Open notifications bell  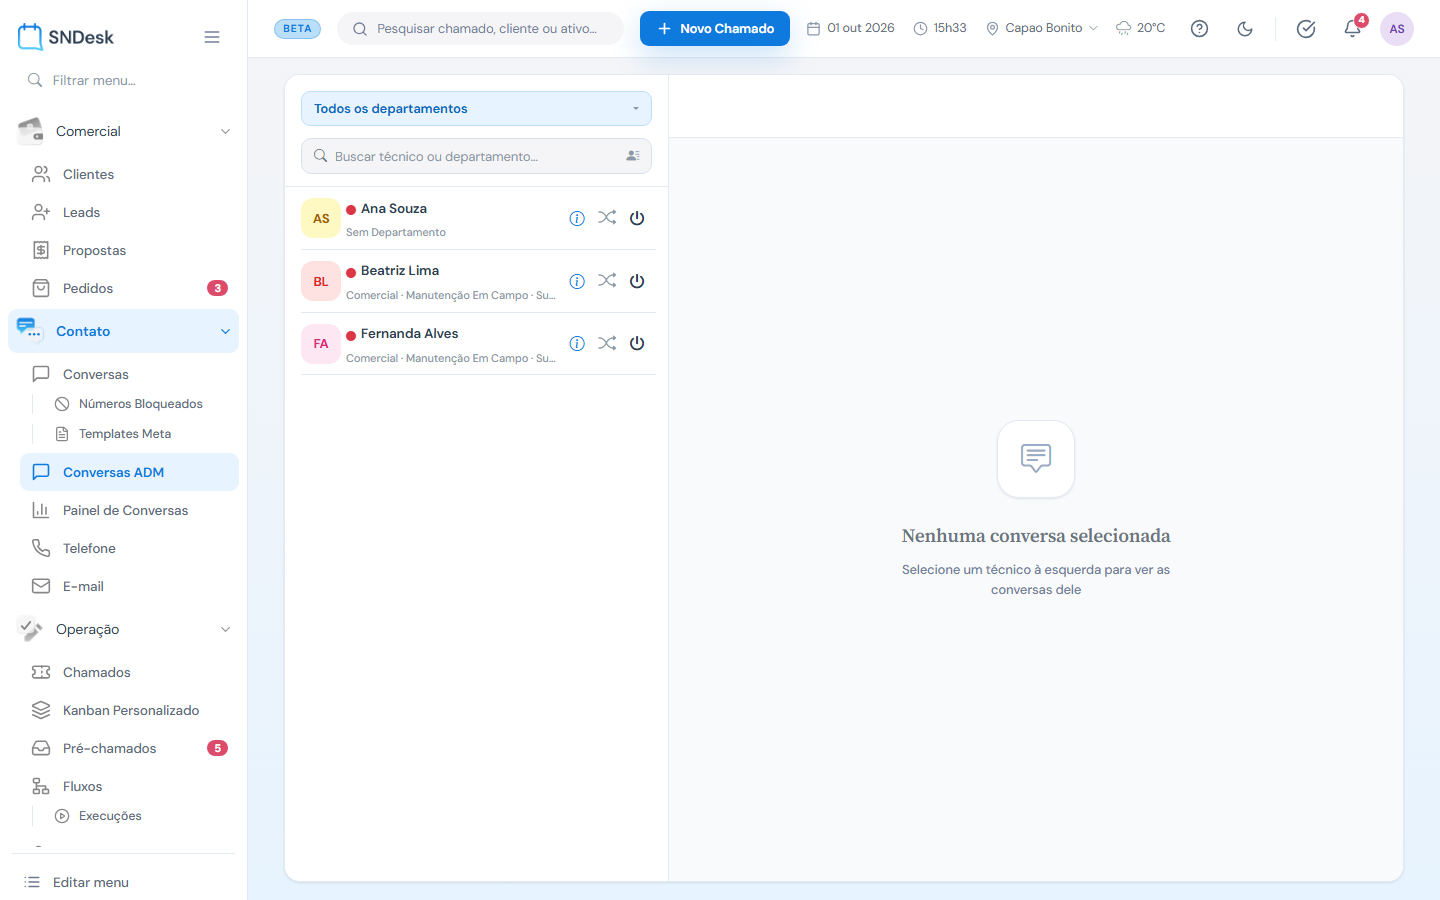[1352, 29]
